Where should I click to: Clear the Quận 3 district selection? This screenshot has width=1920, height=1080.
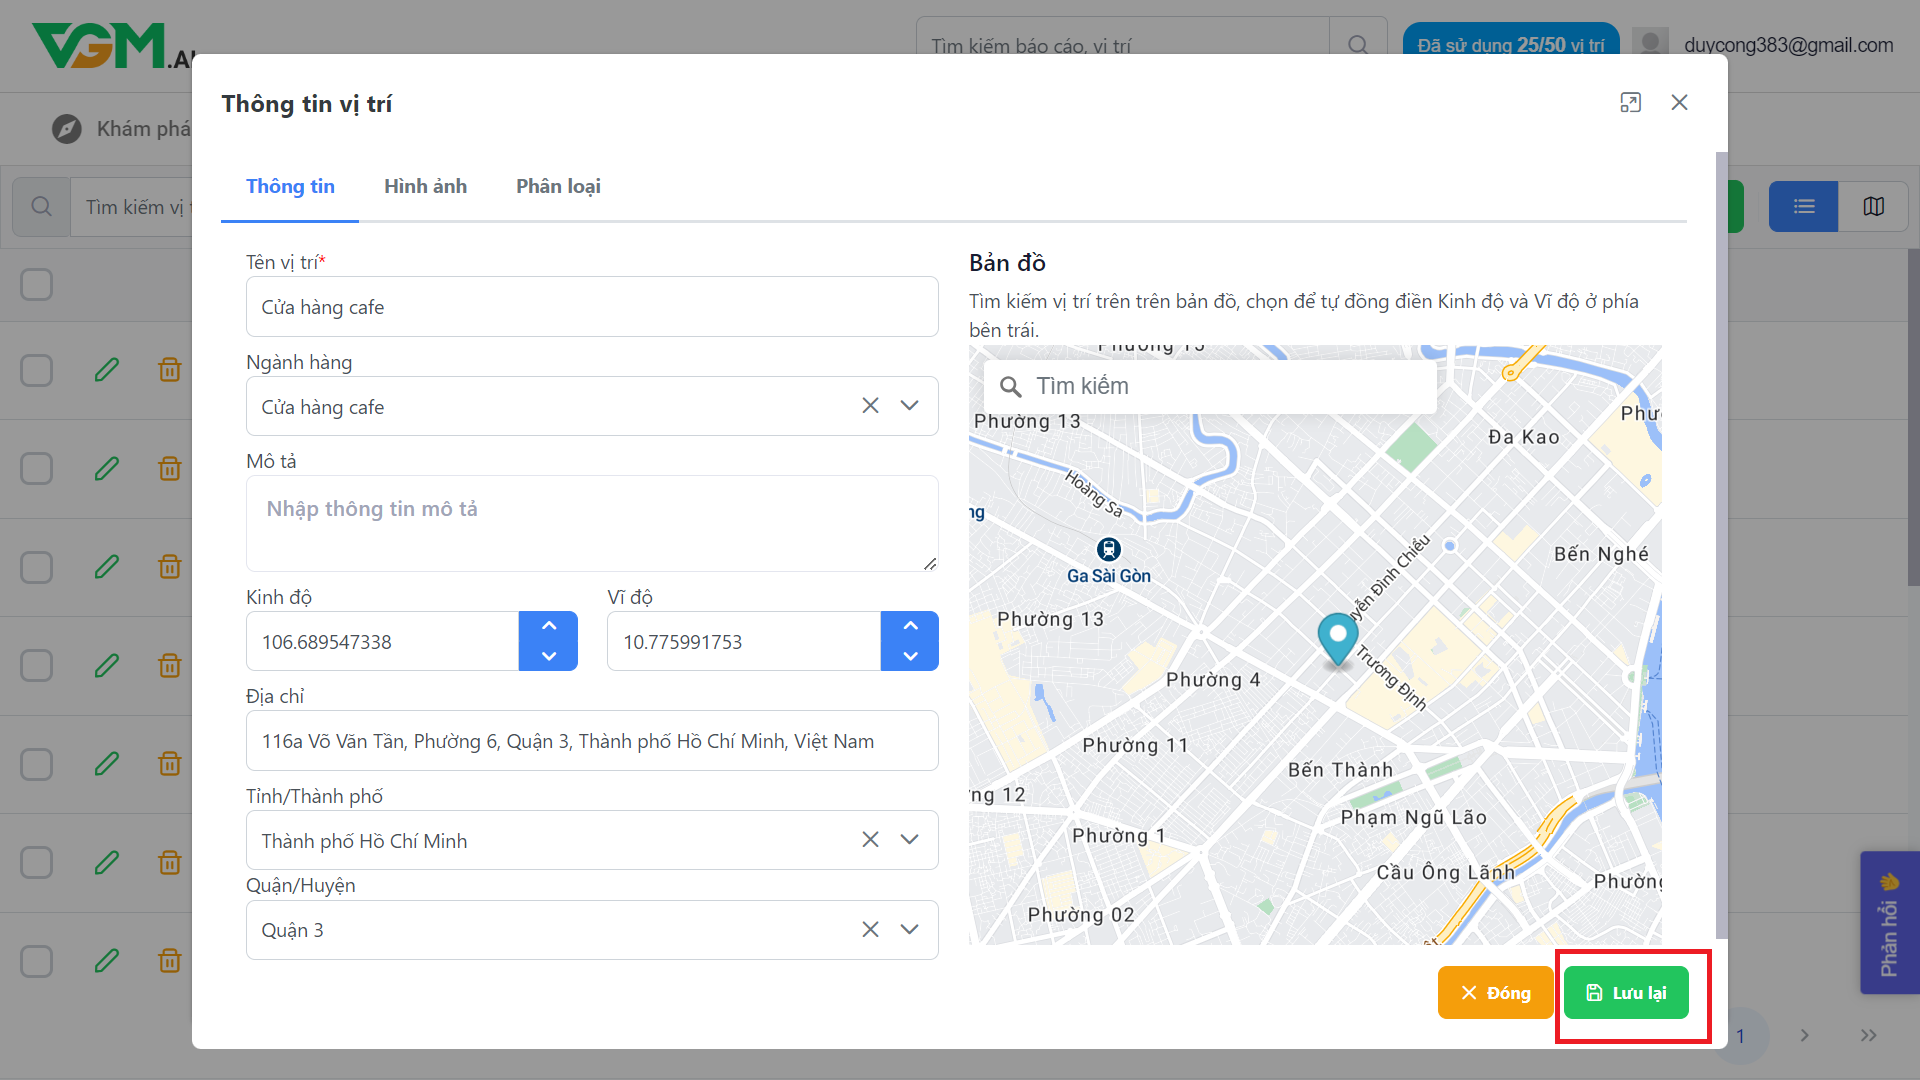[870, 930]
